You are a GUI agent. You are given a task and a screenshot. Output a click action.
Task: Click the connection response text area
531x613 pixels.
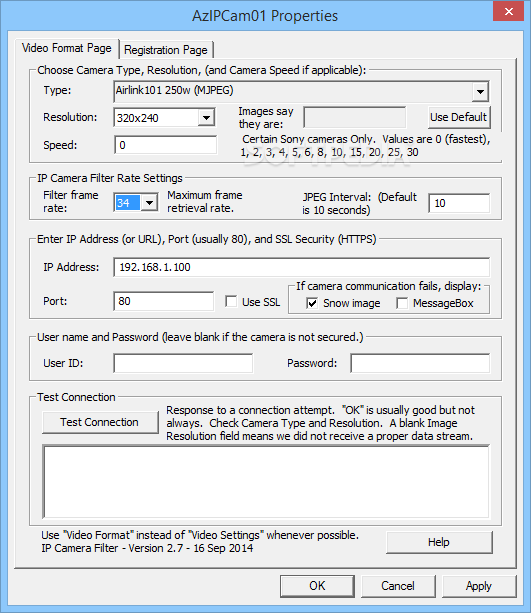[x=266, y=482]
